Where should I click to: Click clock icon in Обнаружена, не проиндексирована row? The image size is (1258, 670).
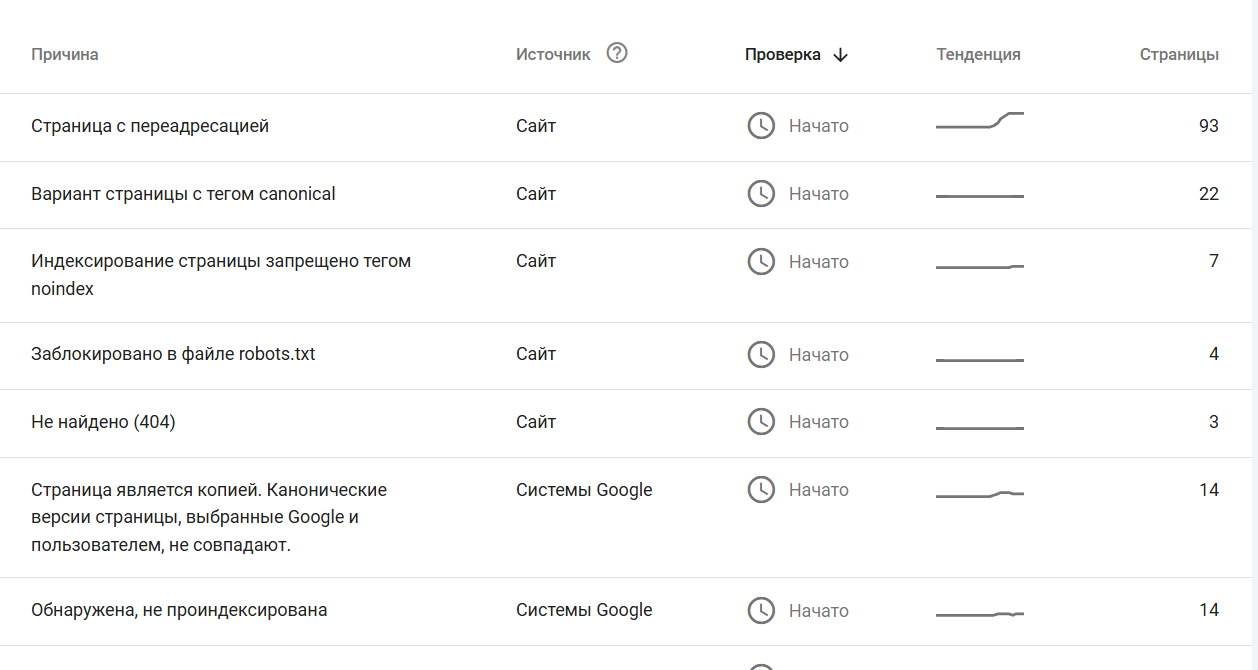click(761, 611)
